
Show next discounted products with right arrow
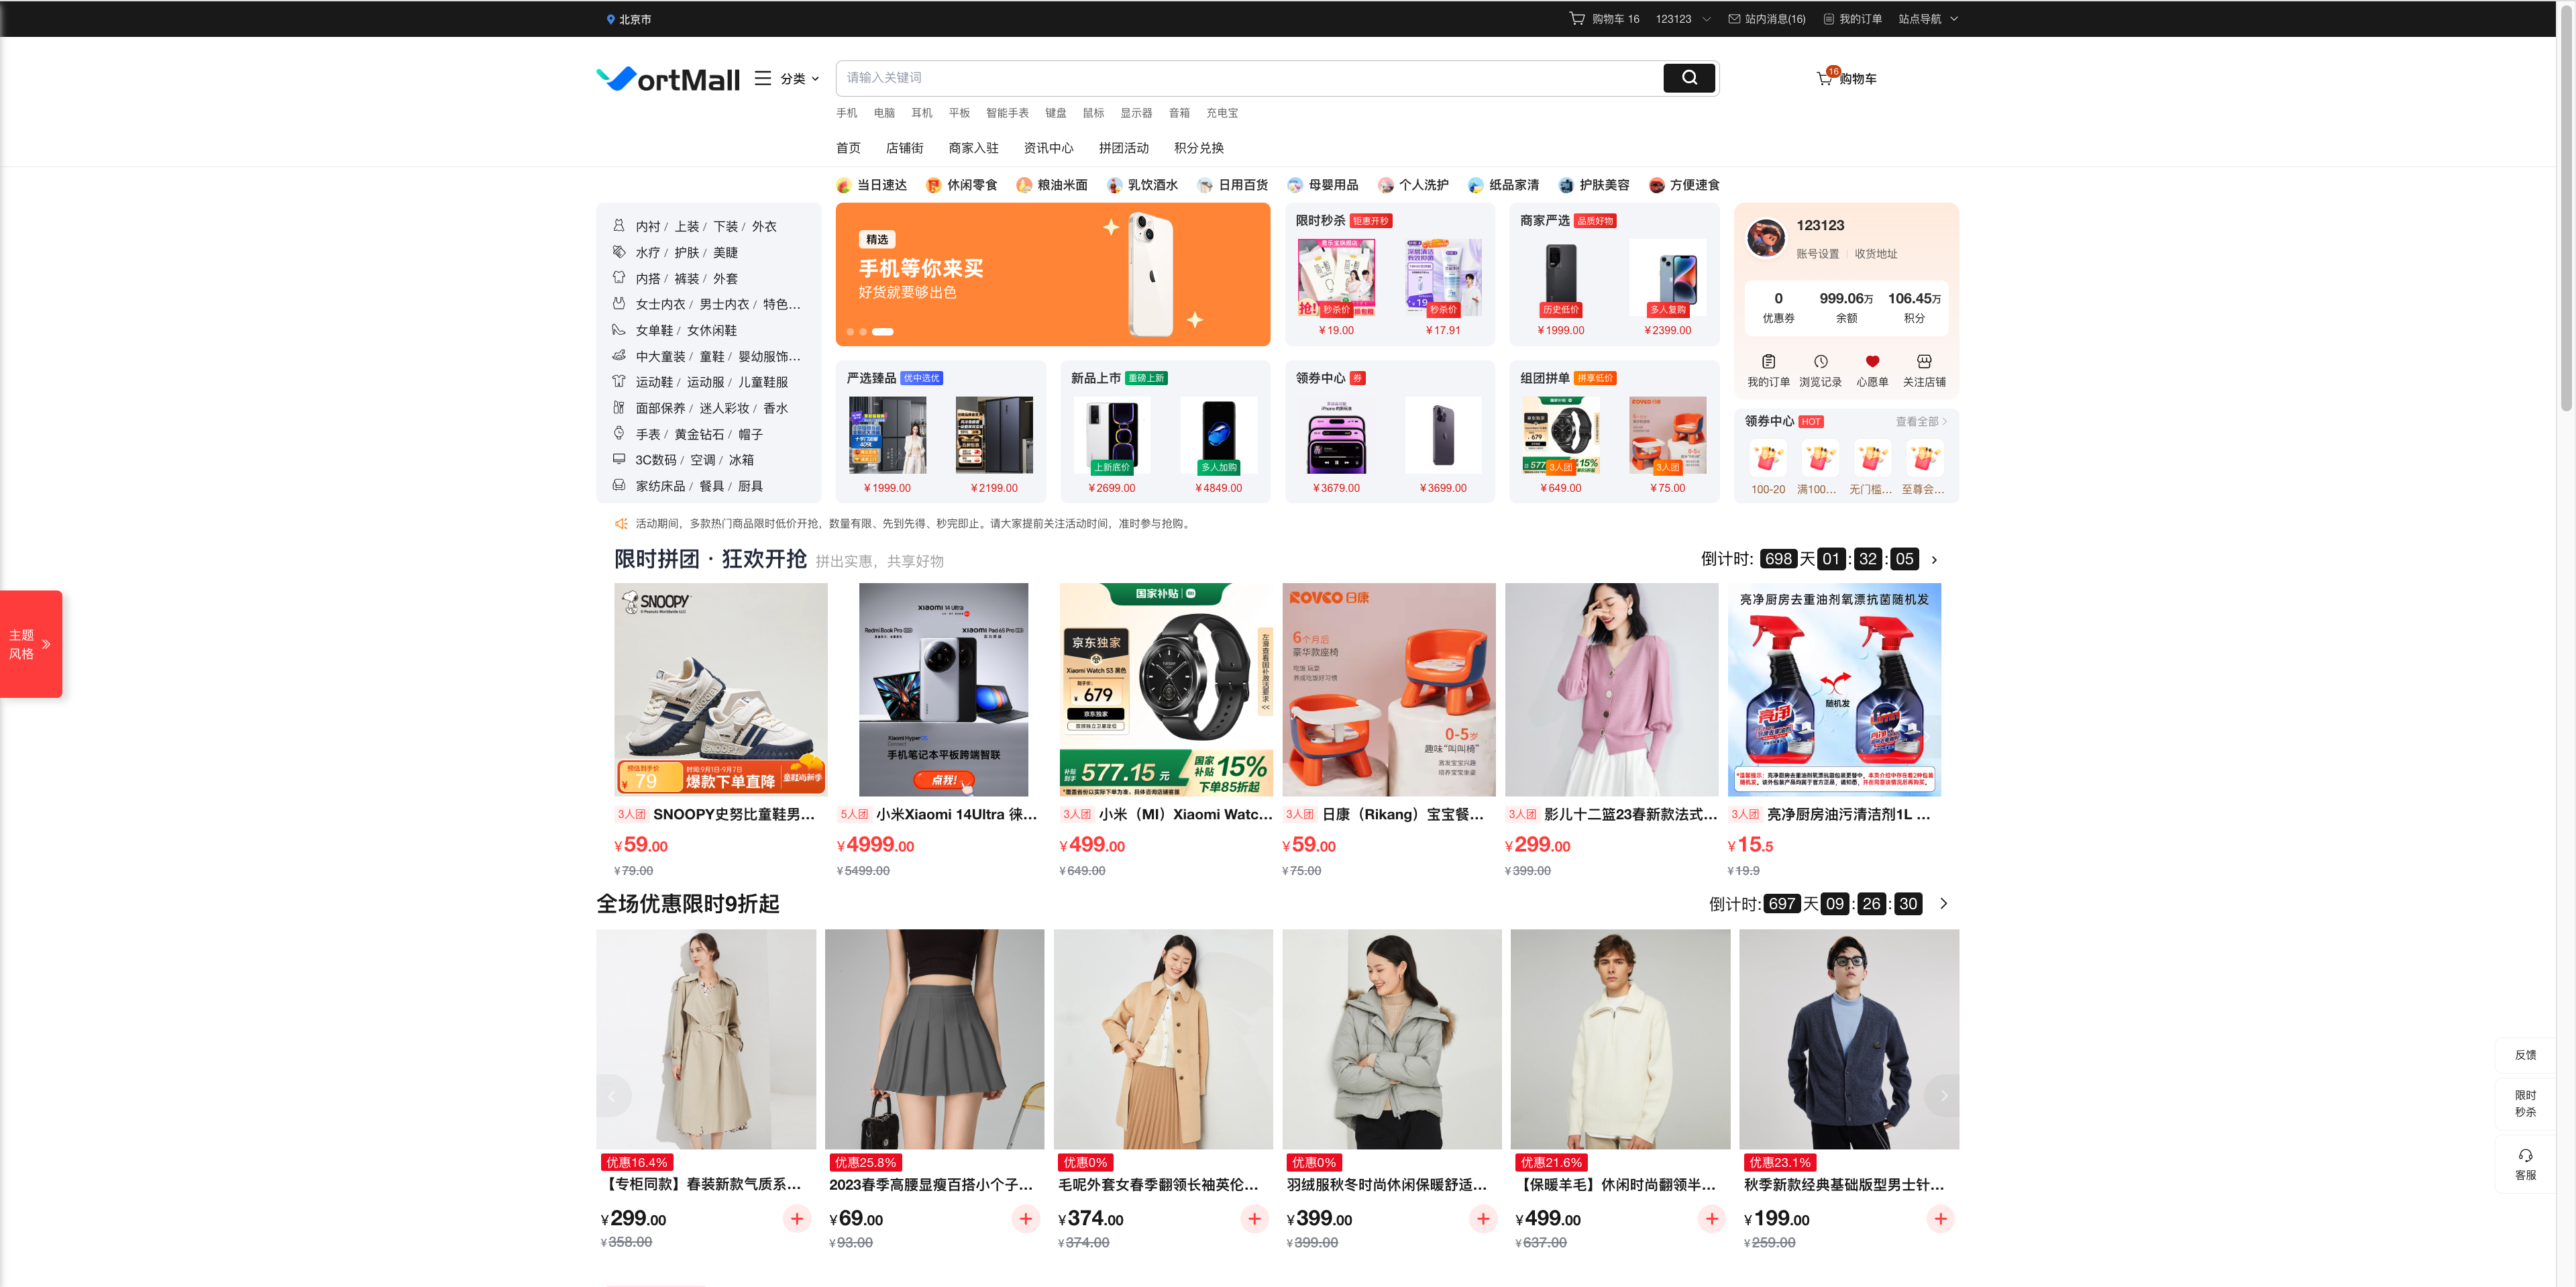tap(1943, 1096)
